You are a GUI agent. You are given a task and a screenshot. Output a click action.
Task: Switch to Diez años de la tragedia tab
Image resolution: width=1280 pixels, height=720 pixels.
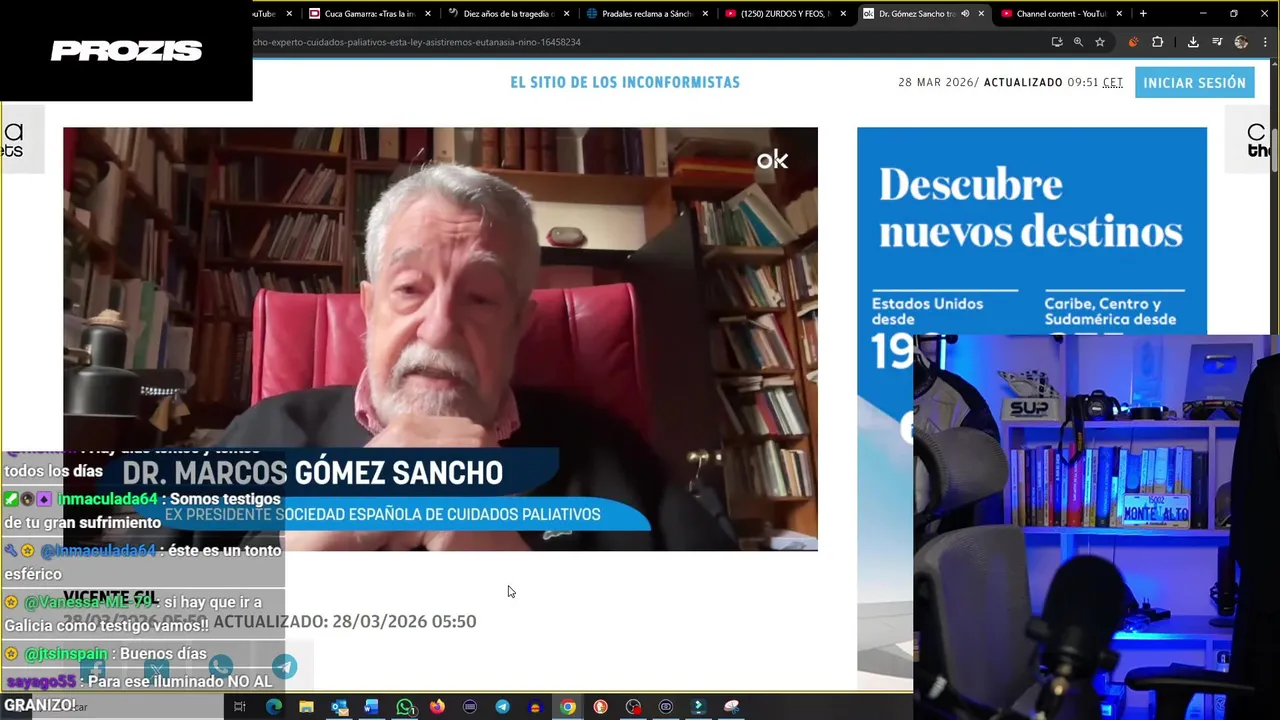[507, 14]
